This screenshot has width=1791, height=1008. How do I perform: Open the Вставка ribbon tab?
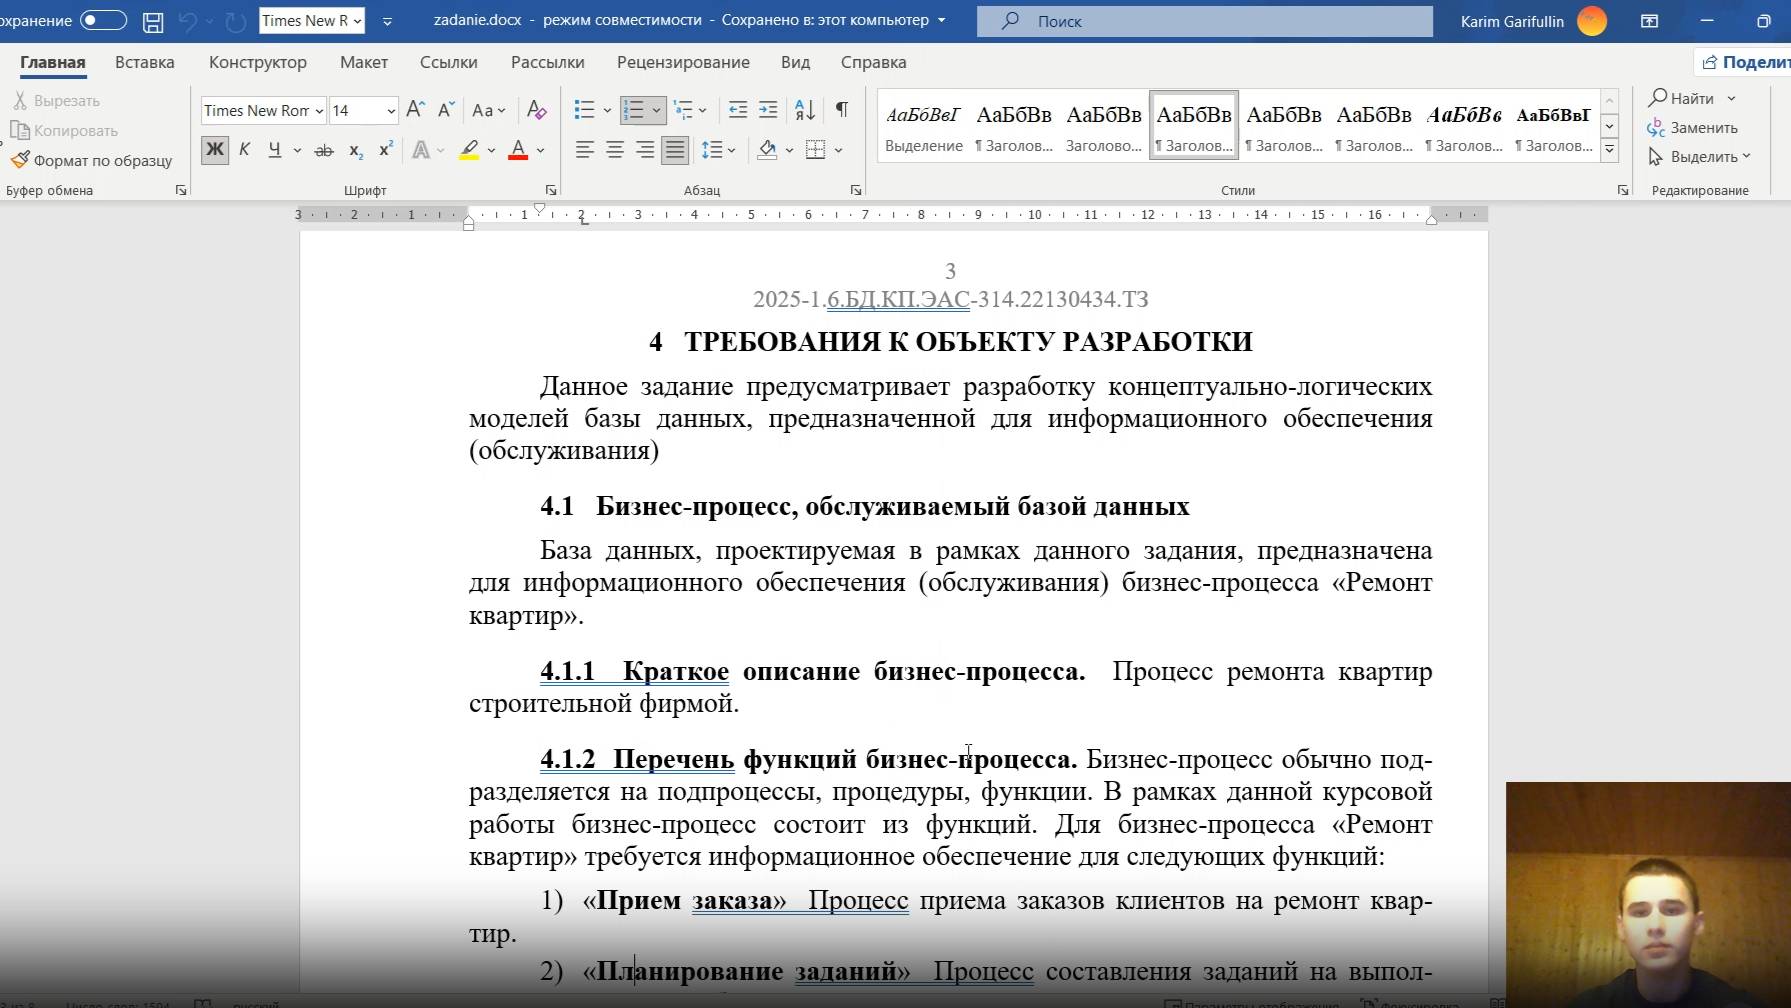[x=144, y=62]
